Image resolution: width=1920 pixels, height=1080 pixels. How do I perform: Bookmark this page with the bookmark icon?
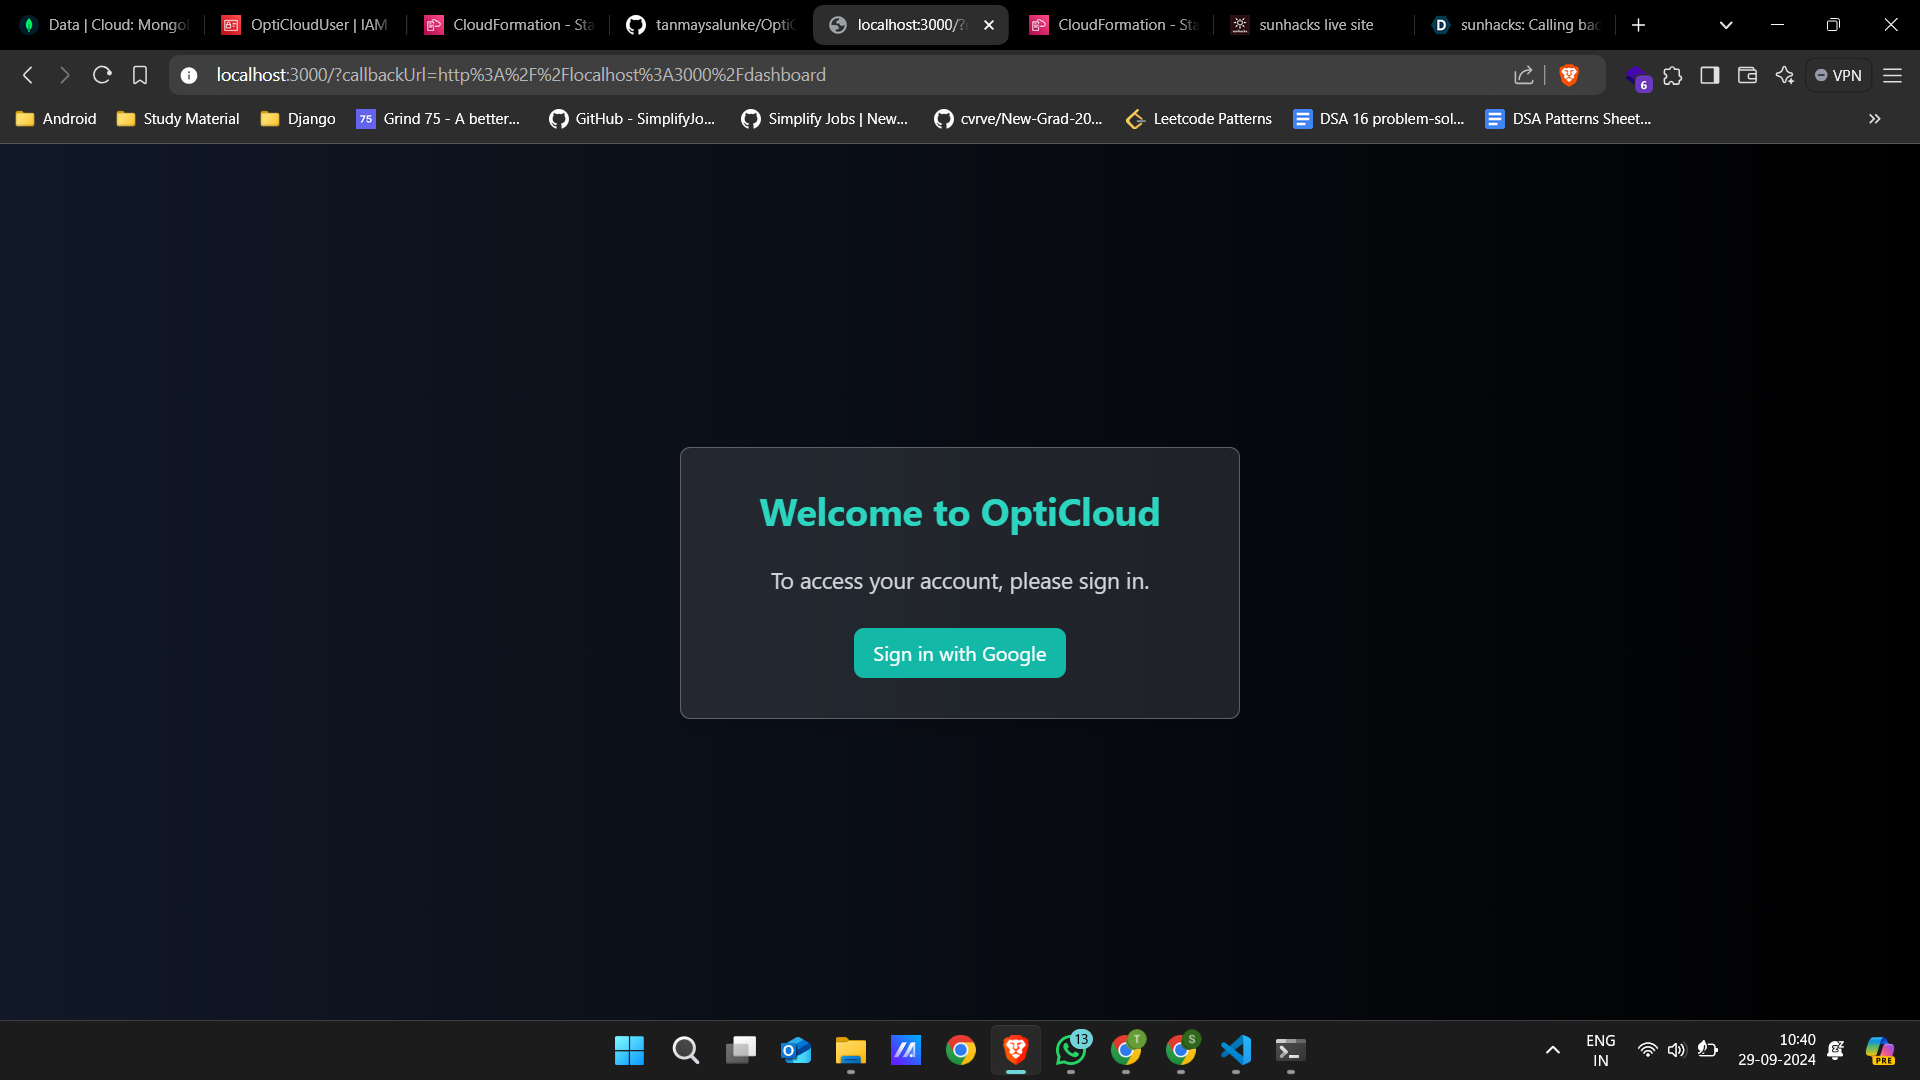click(140, 75)
